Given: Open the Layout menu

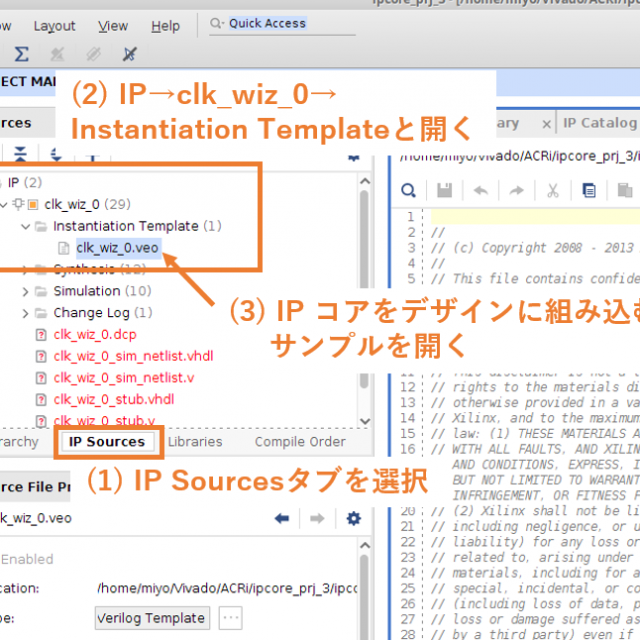Looking at the screenshot, I should 54,26.
